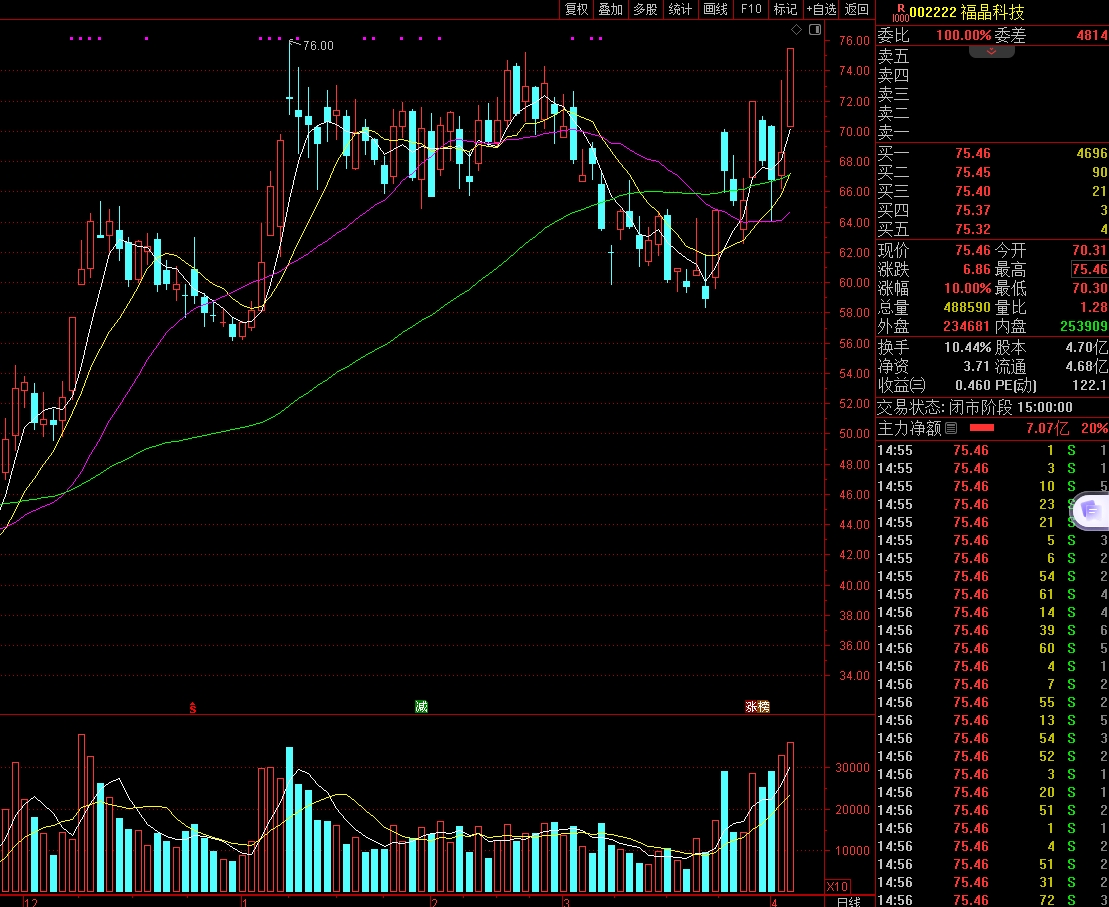Open the 多股 multi-stock view
Viewport: 1109px width, 907px height.
[645, 10]
